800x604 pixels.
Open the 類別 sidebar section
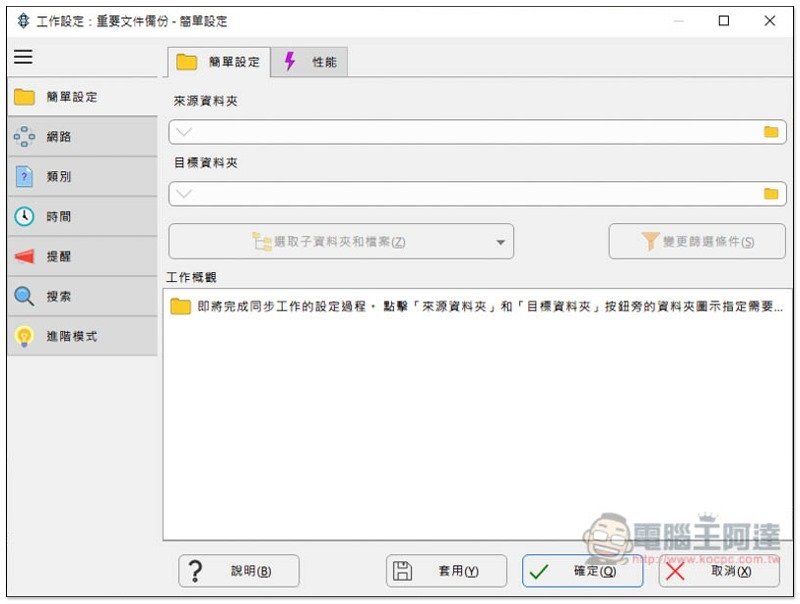click(x=82, y=177)
